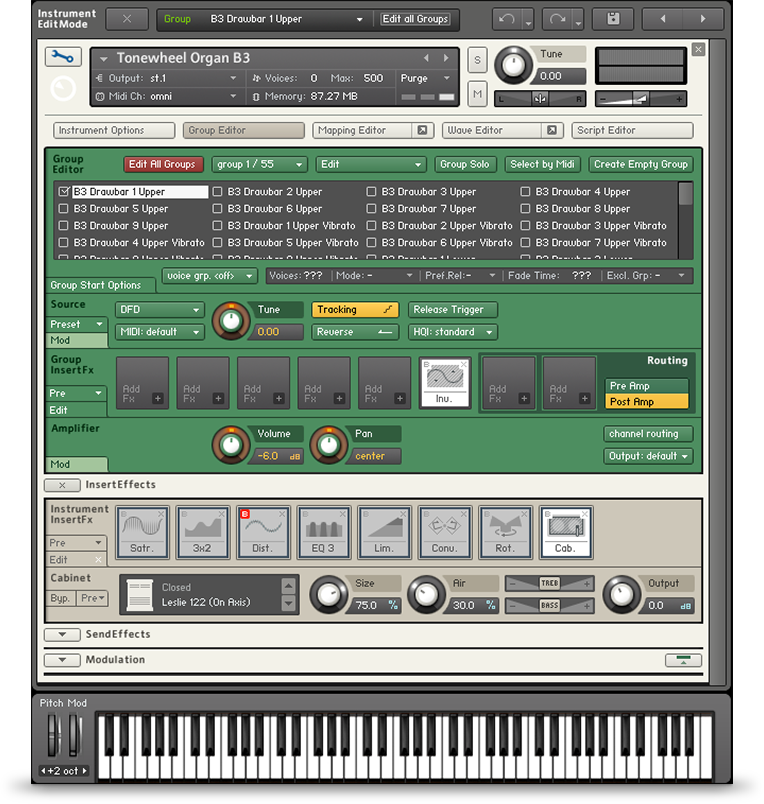
Task: Open Instrument Options tab
Action: [x=114, y=130]
